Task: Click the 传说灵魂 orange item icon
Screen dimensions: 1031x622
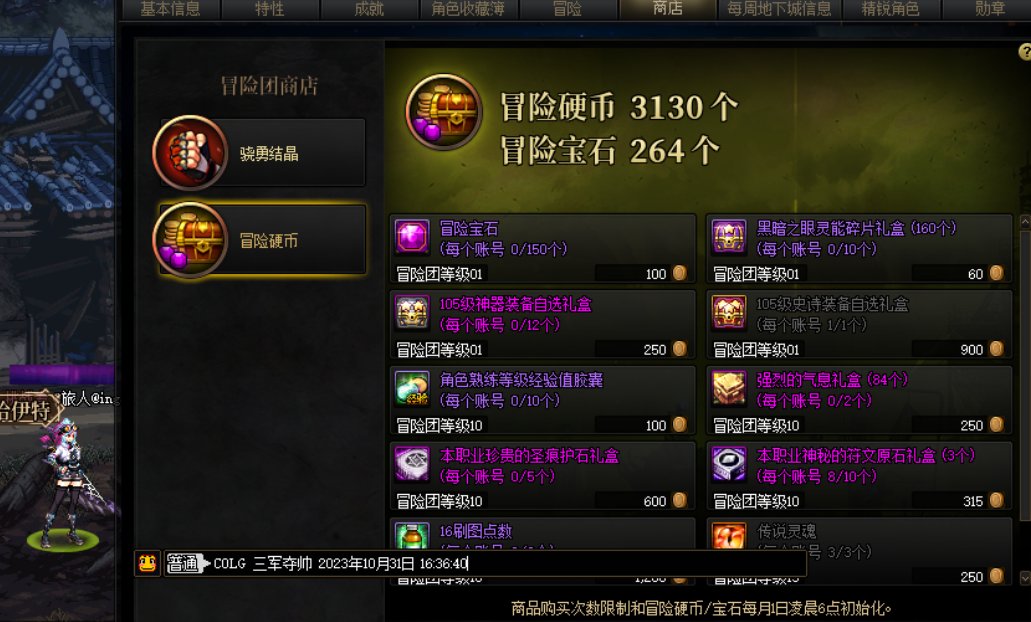Action: coord(729,536)
